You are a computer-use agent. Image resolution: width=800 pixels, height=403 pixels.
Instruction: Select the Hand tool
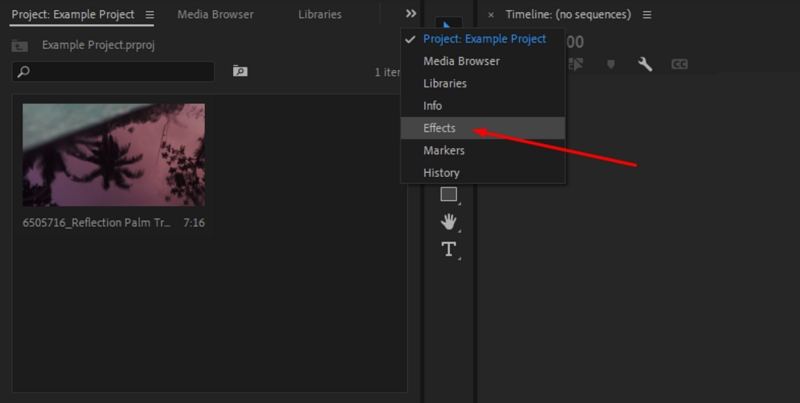[x=449, y=222]
